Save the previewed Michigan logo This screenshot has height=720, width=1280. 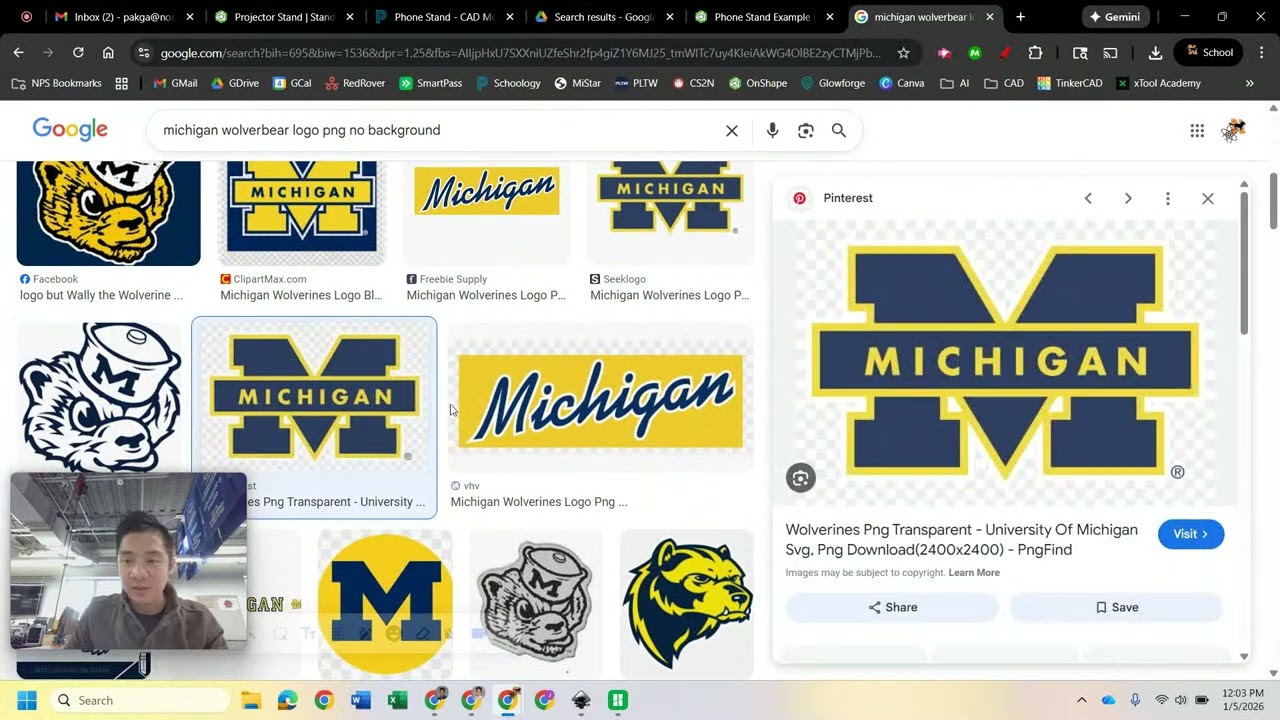(1116, 607)
